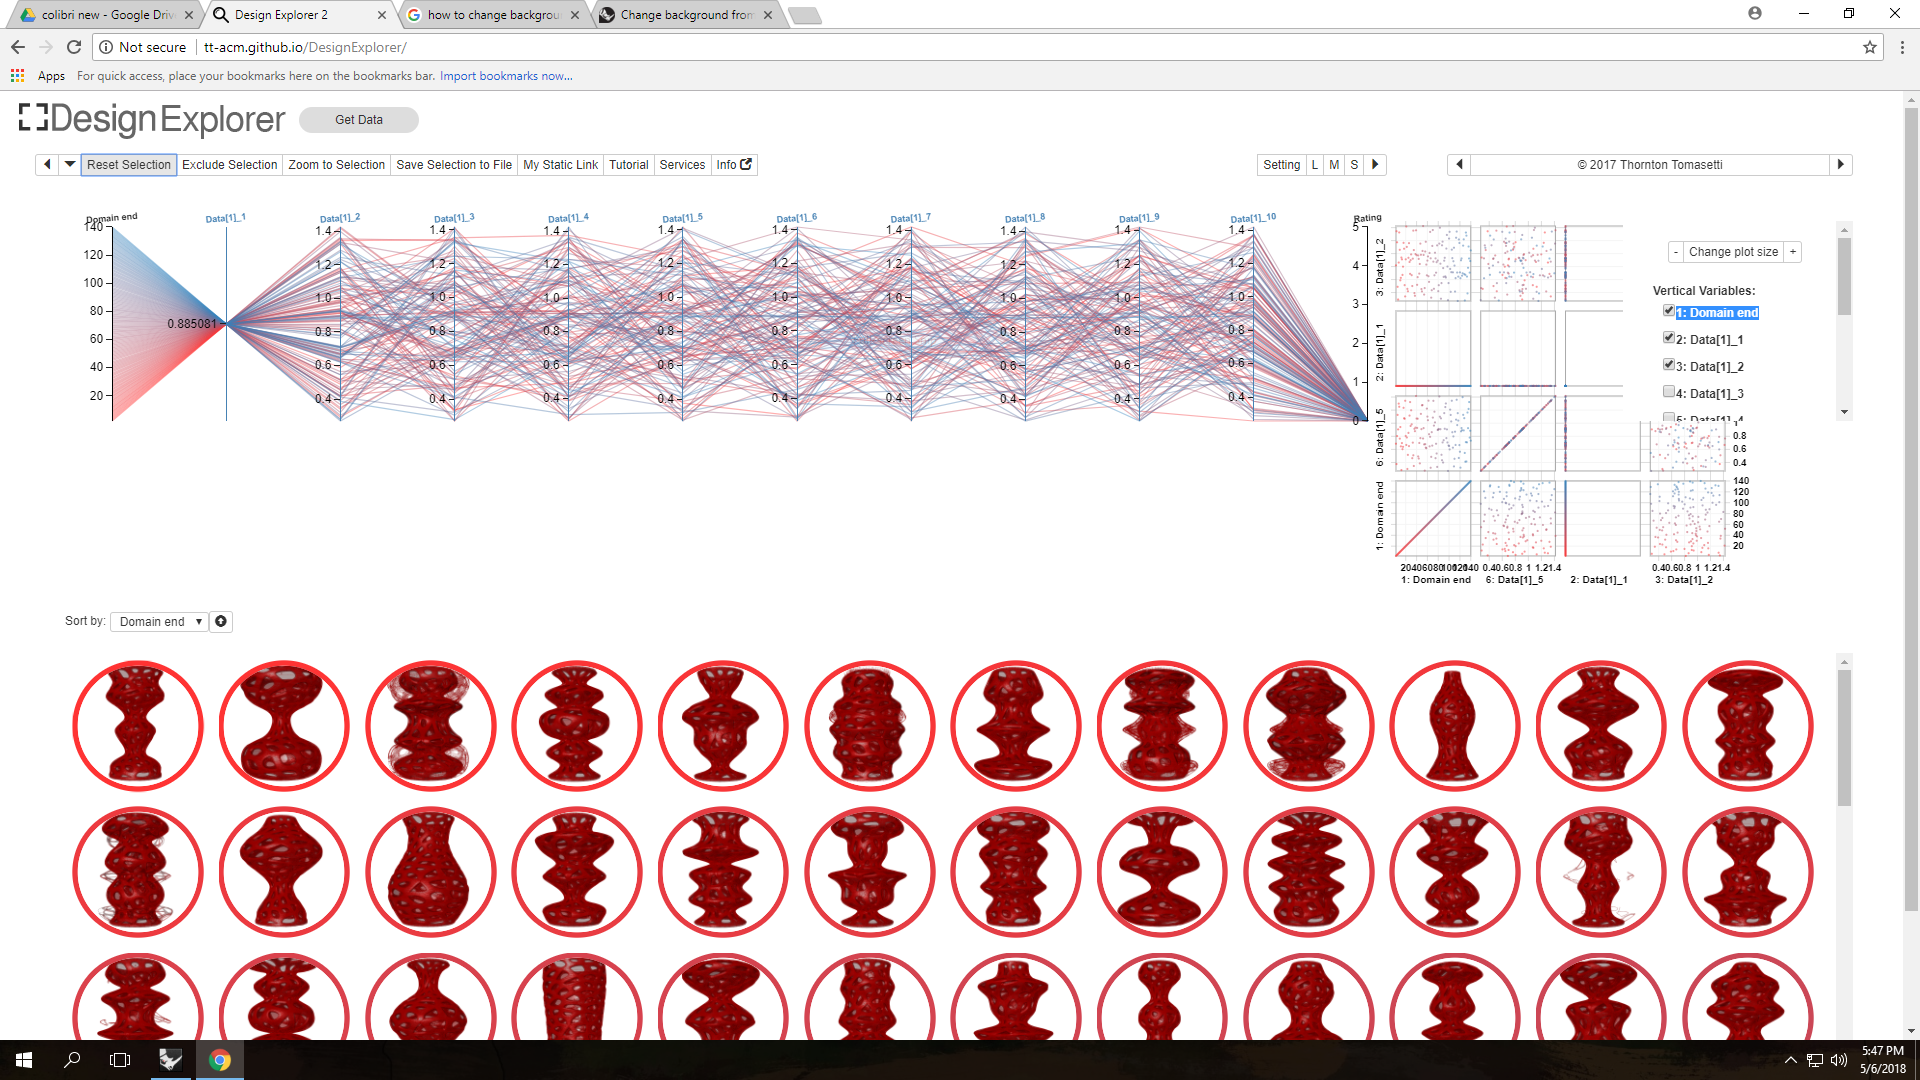Image resolution: width=1920 pixels, height=1080 pixels.
Task: Click the plus to increase plot size
Action: [1793, 252]
